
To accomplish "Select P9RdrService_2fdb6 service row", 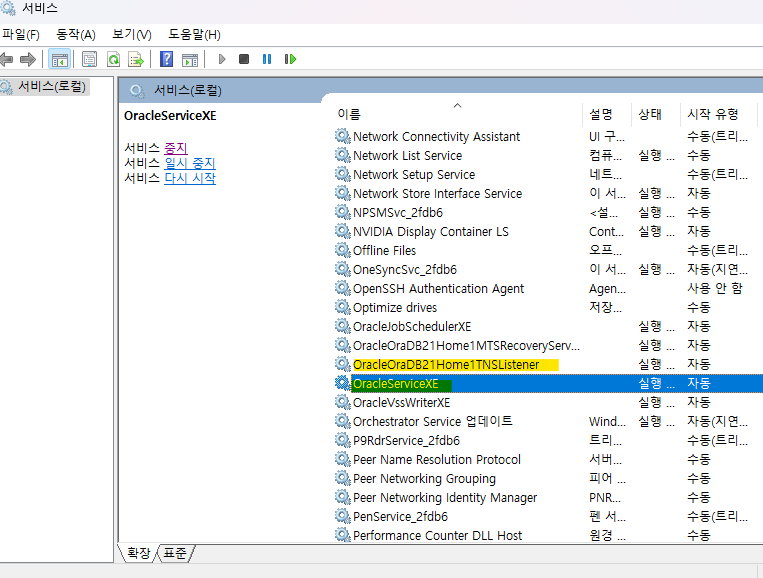I will [x=548, y=440].
